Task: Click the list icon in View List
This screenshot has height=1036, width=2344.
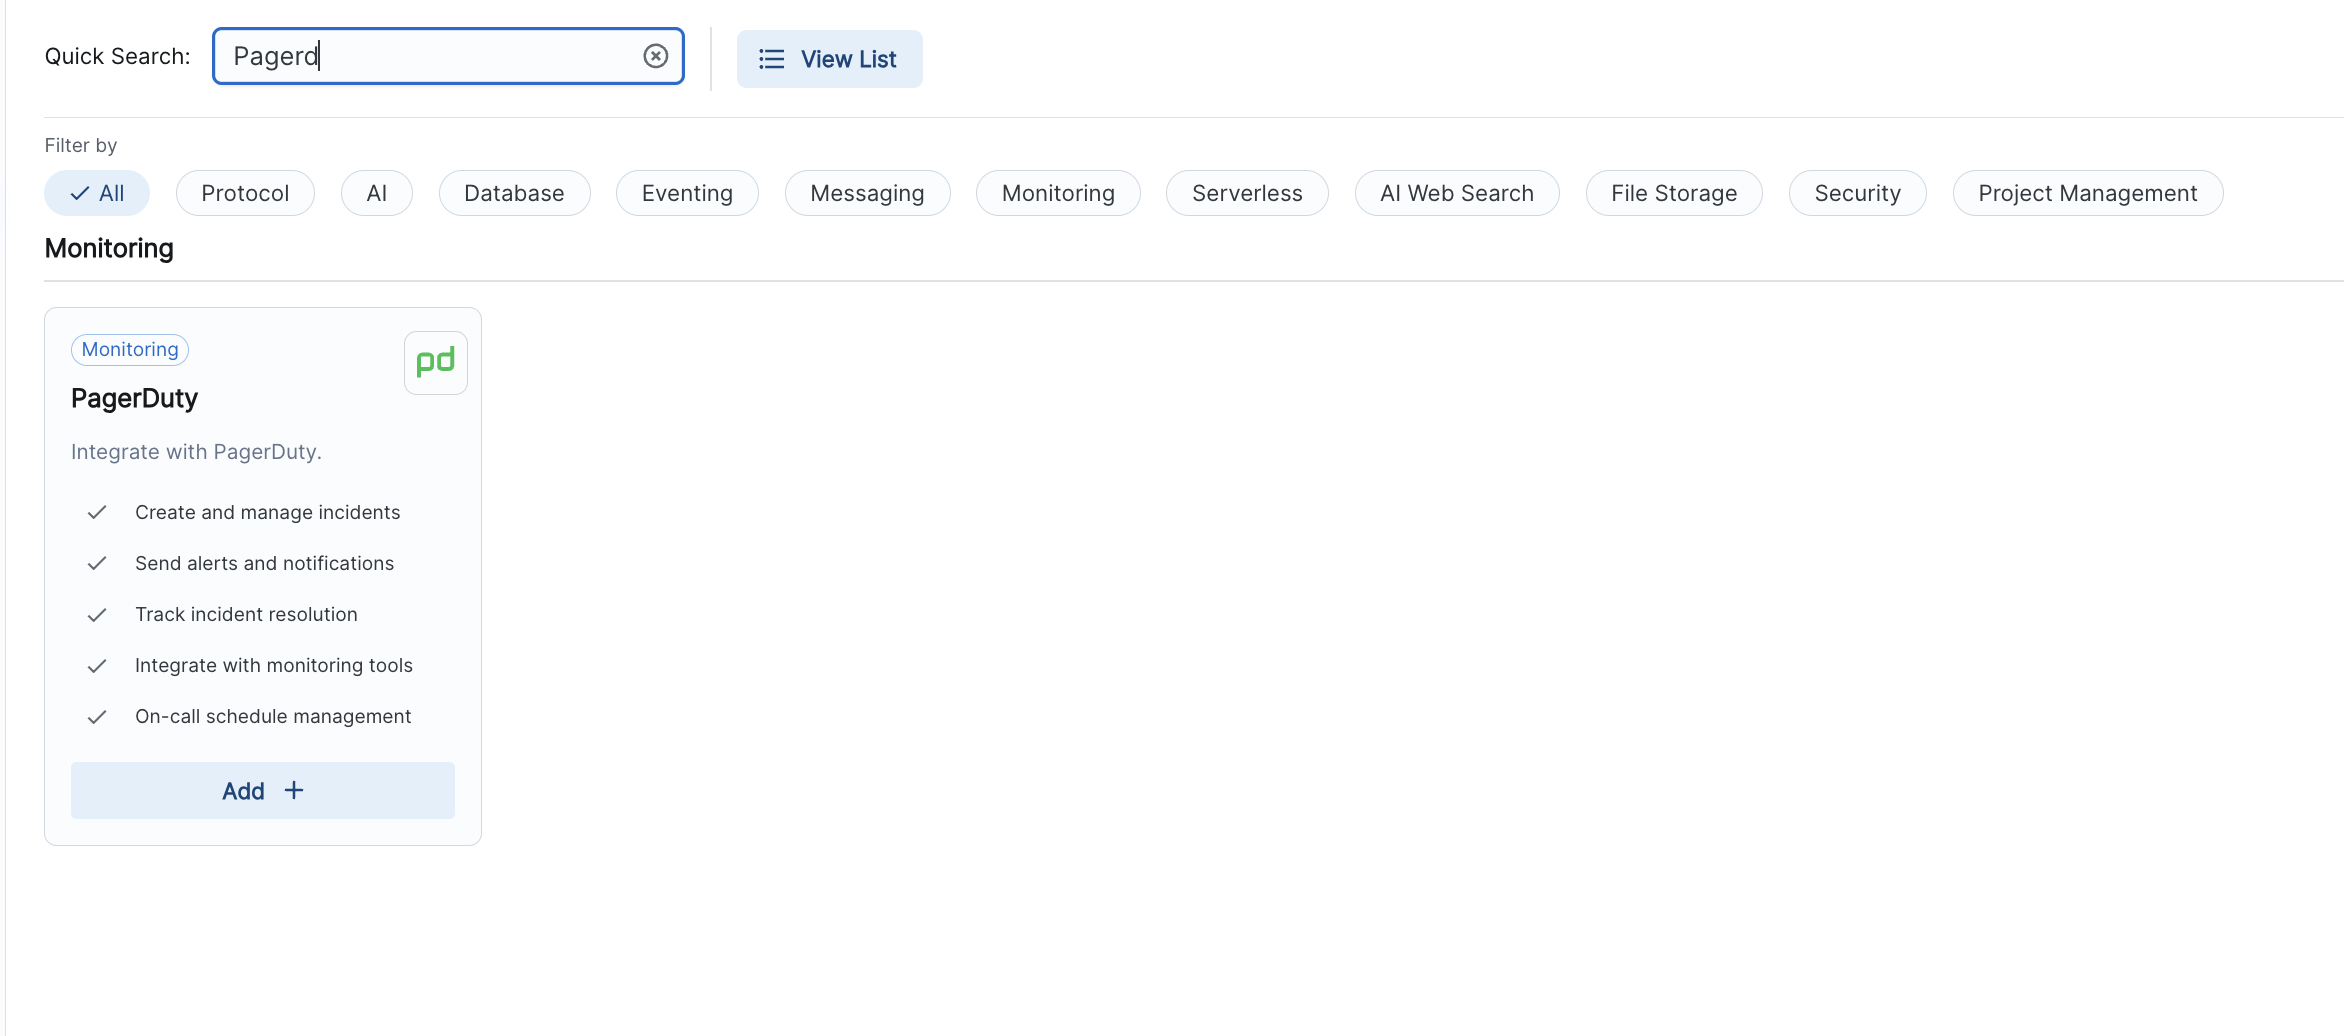Action: pyautogui.click(x=771, y=59)
